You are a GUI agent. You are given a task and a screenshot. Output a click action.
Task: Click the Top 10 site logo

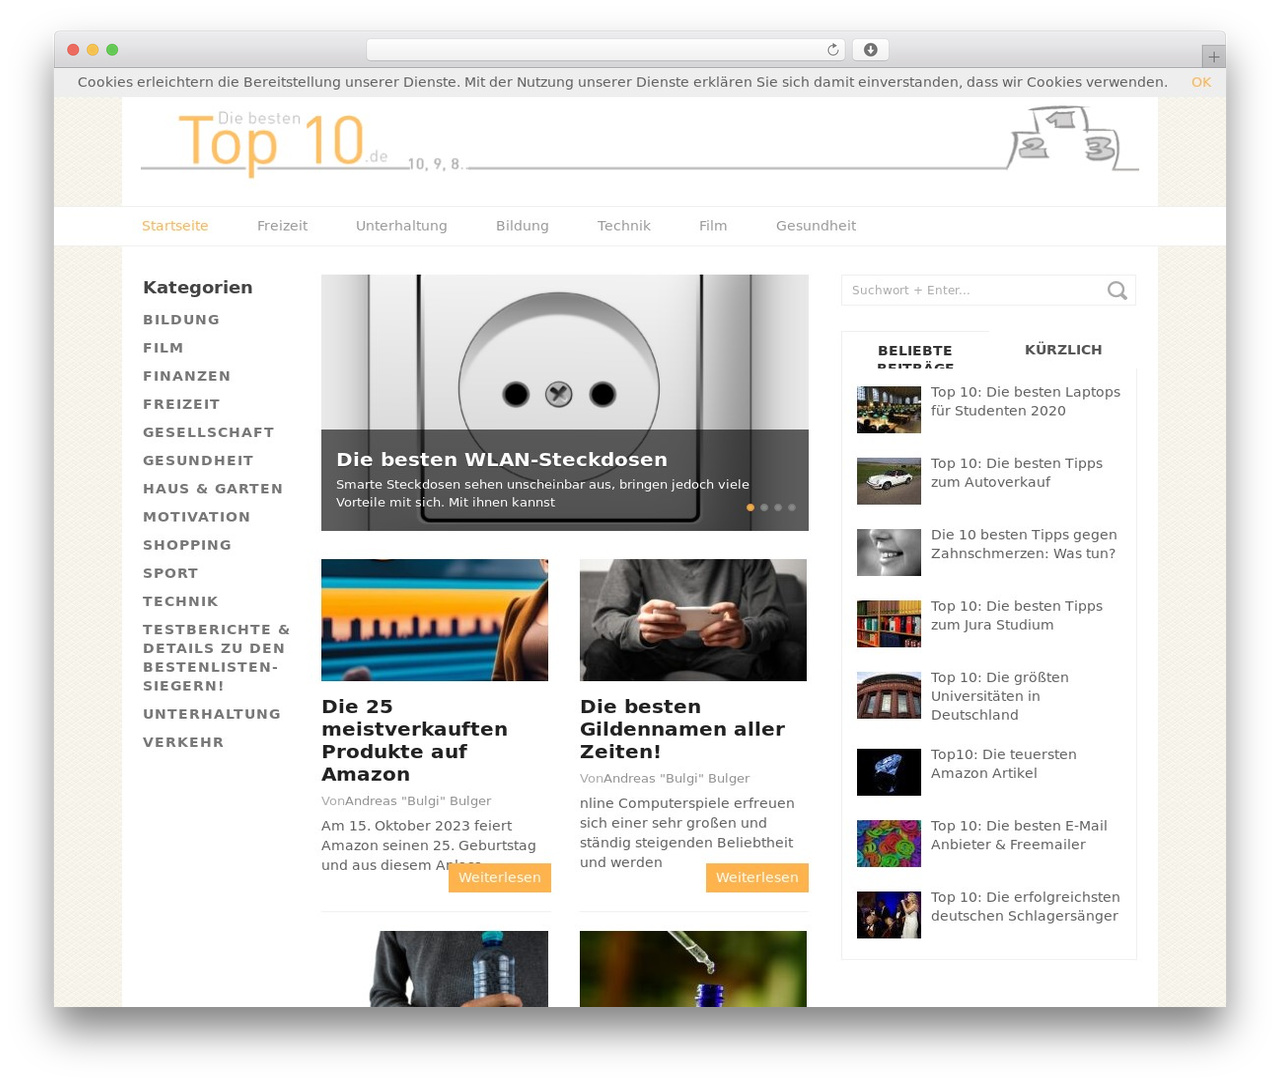[x=283, y=143]
